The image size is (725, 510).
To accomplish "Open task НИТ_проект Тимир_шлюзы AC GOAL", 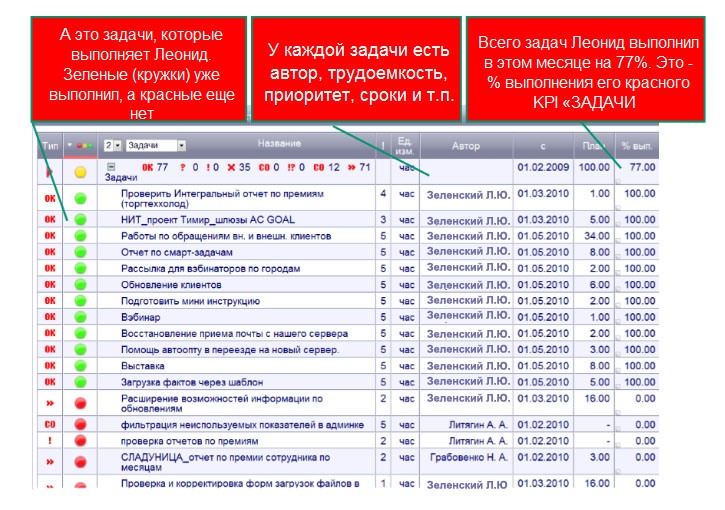I will click(208, 220).
